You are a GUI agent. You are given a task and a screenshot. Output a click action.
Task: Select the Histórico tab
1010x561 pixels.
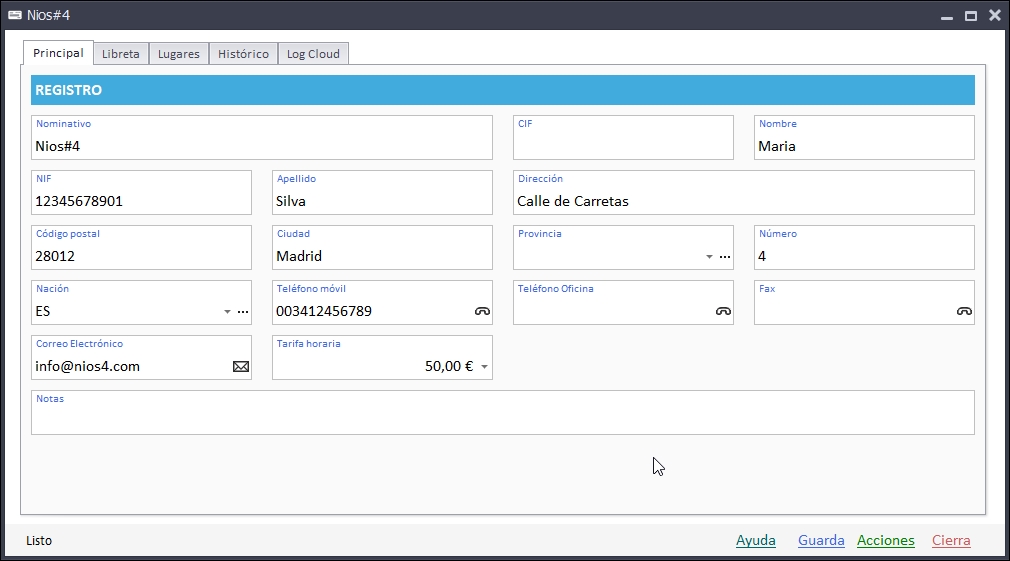[x=243, y=54]
